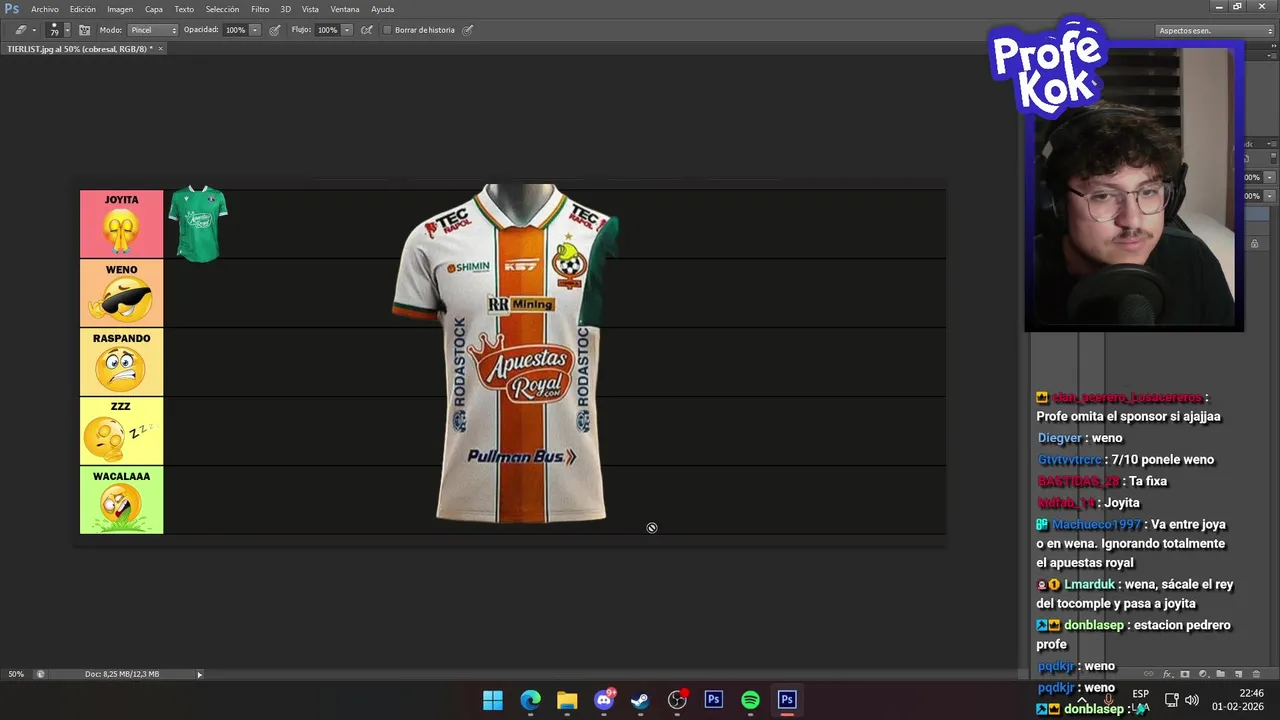1280x720 pixels.
Task: Open the Filtro menu
Action: (260, 9)
